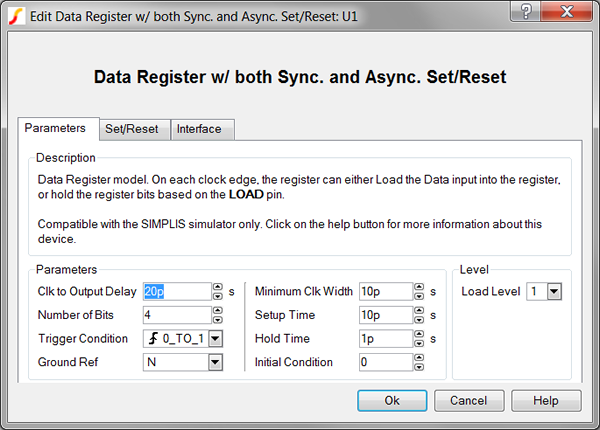Select the Parameters tab
This screenshot has width=600, height=430.
(x=58, y=129)
